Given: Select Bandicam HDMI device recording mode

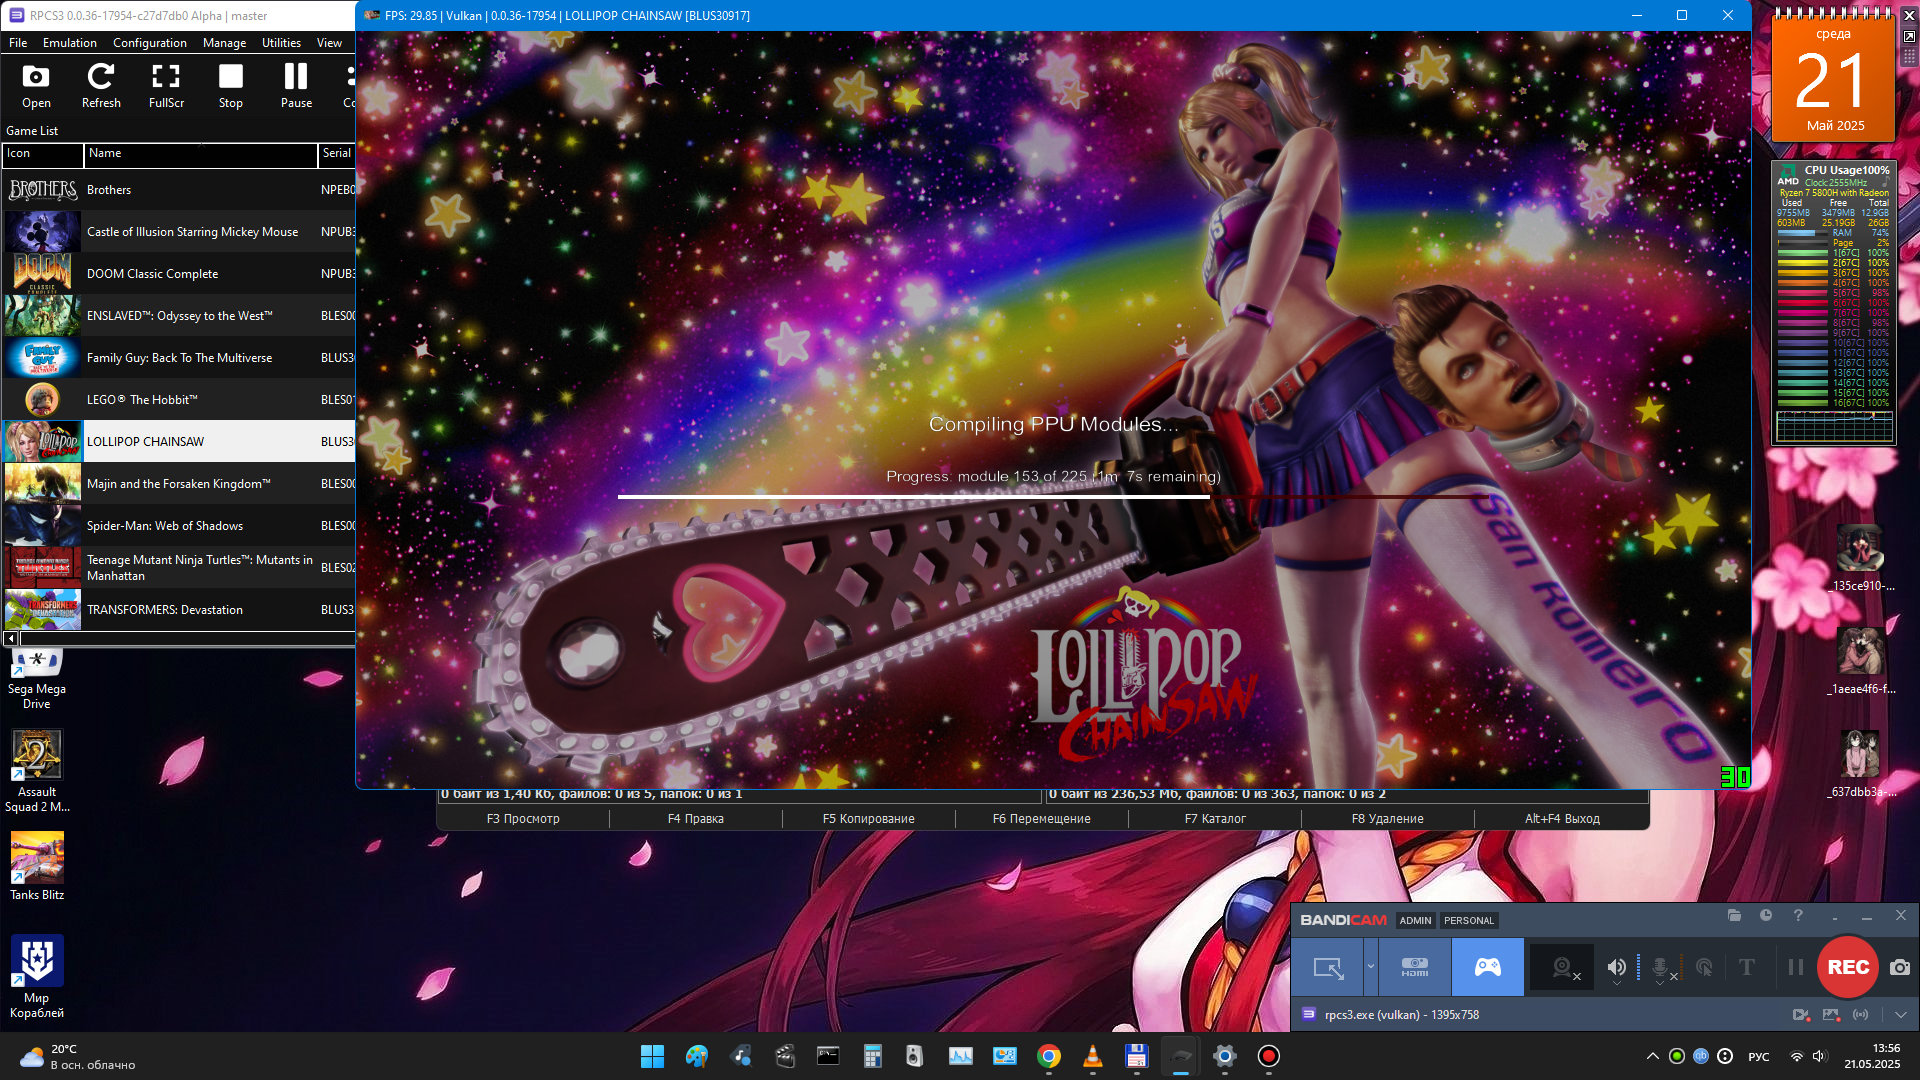Looking at the screenshot, I should coord(1414,967).
